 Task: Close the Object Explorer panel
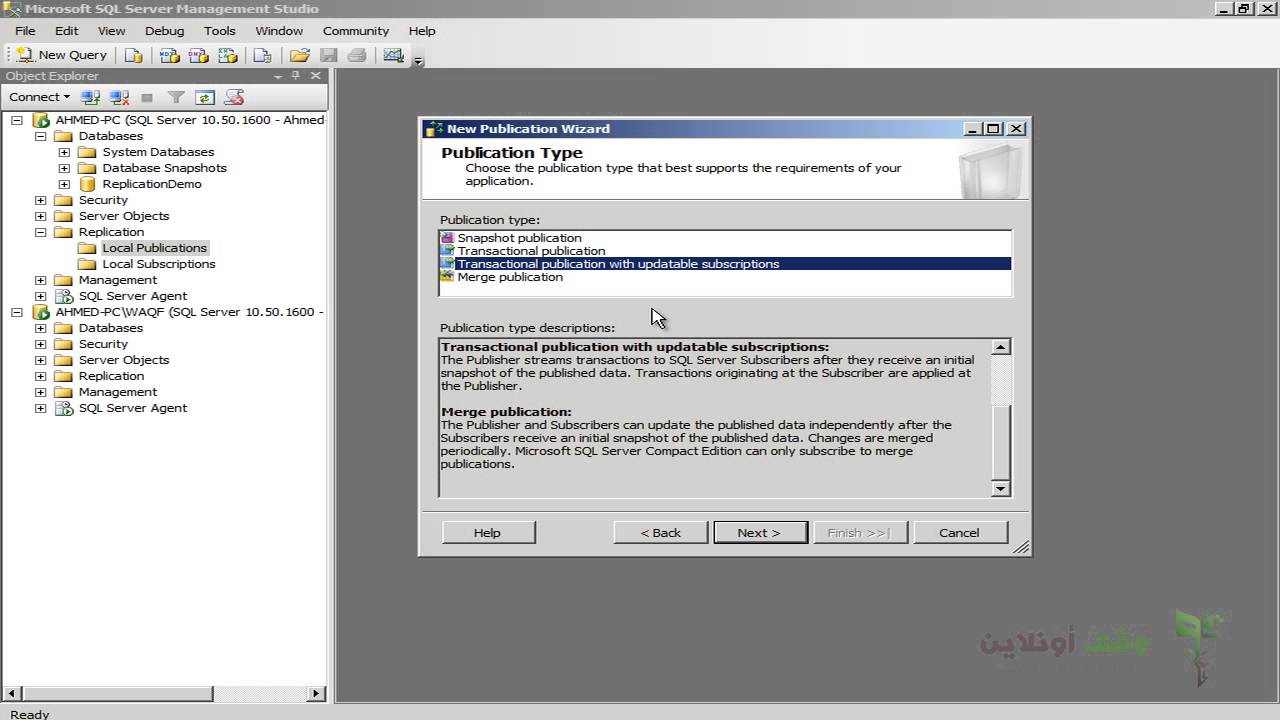coord(315,76)
